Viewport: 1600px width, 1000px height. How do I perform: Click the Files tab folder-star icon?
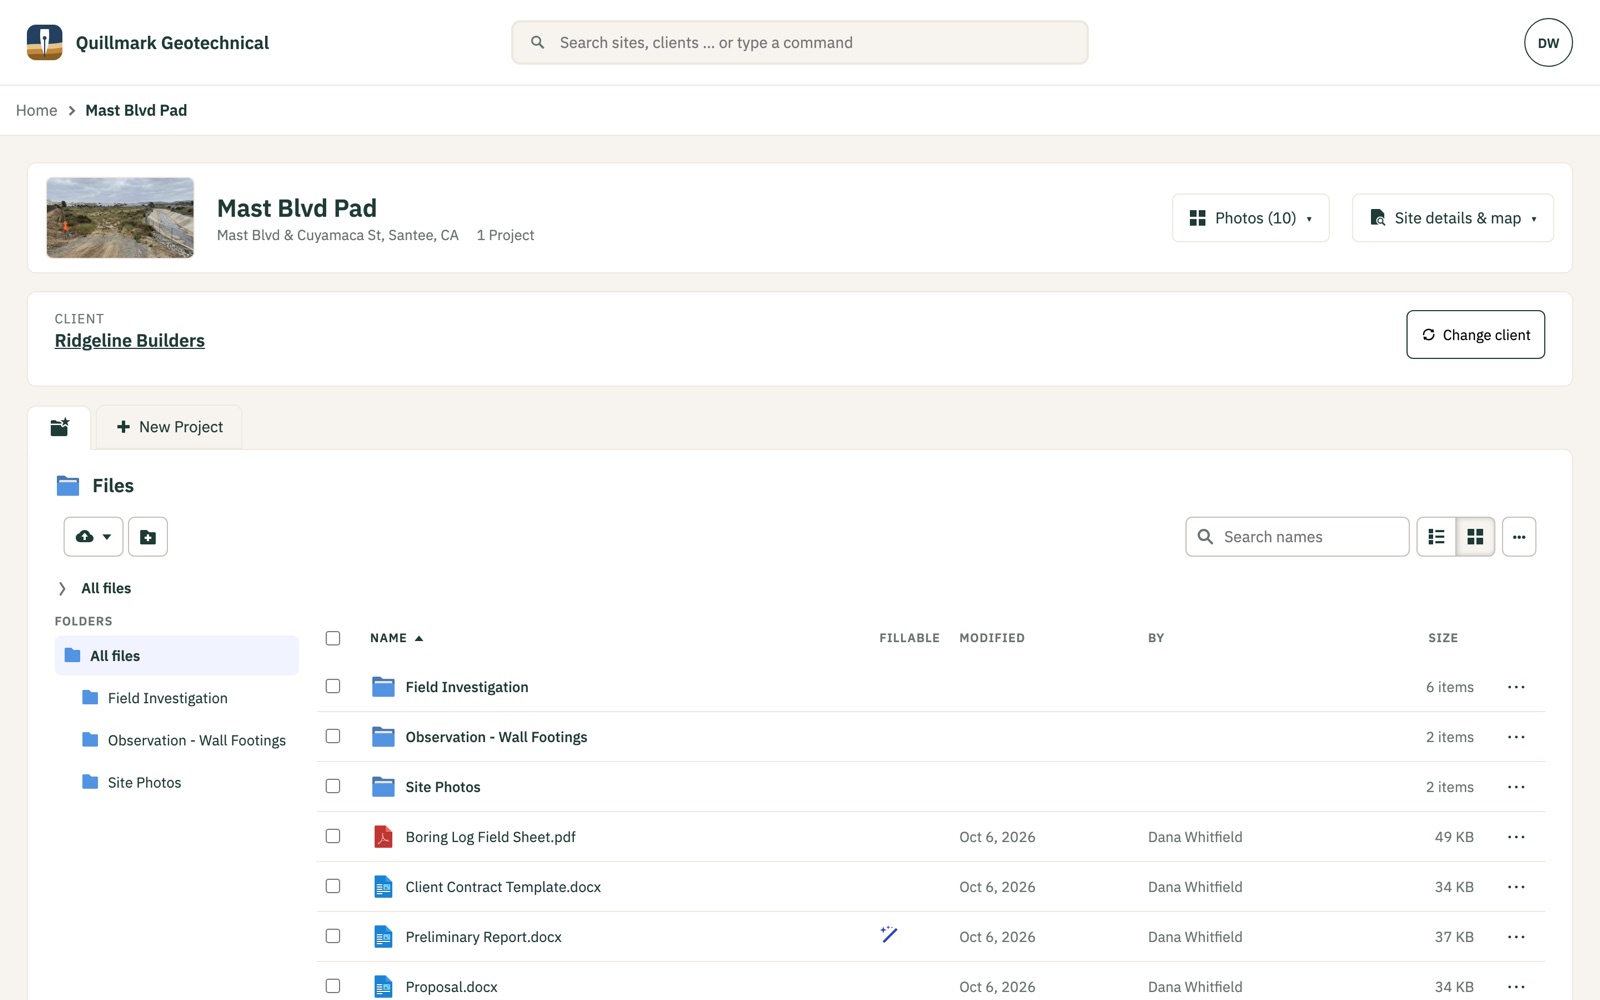point(60,427)
